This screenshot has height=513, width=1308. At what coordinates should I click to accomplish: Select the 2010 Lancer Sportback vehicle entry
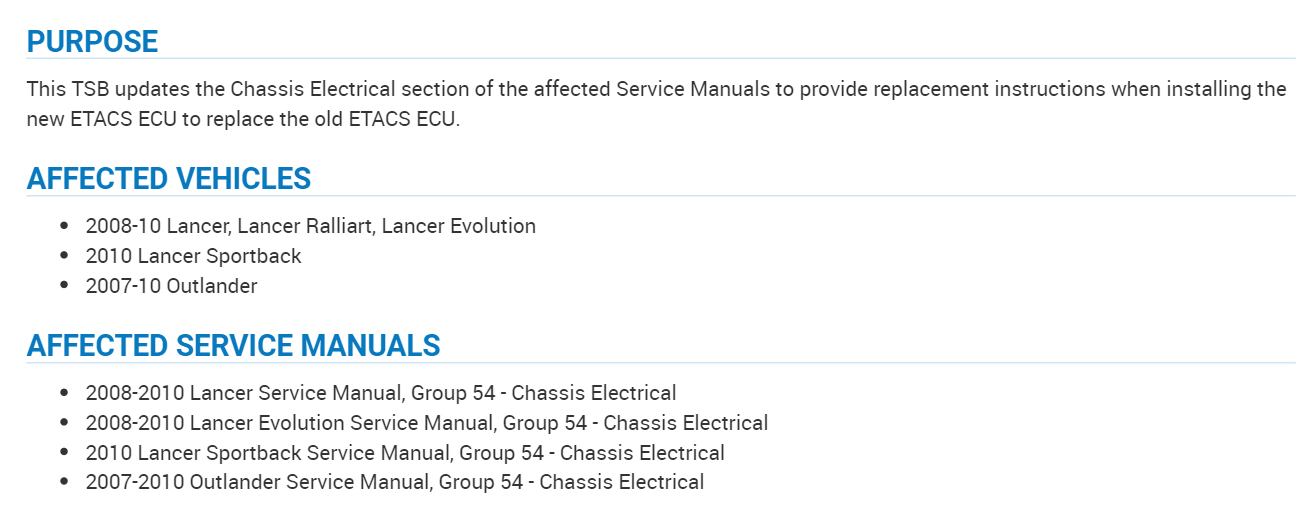click(x=193, y=256)
